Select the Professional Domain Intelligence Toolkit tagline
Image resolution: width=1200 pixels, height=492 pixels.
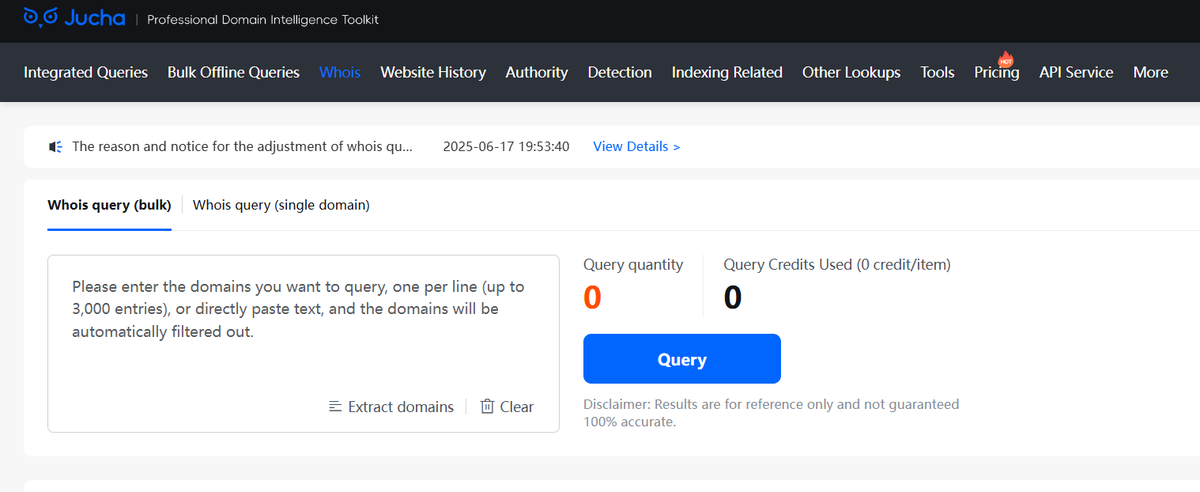(263, 20)
